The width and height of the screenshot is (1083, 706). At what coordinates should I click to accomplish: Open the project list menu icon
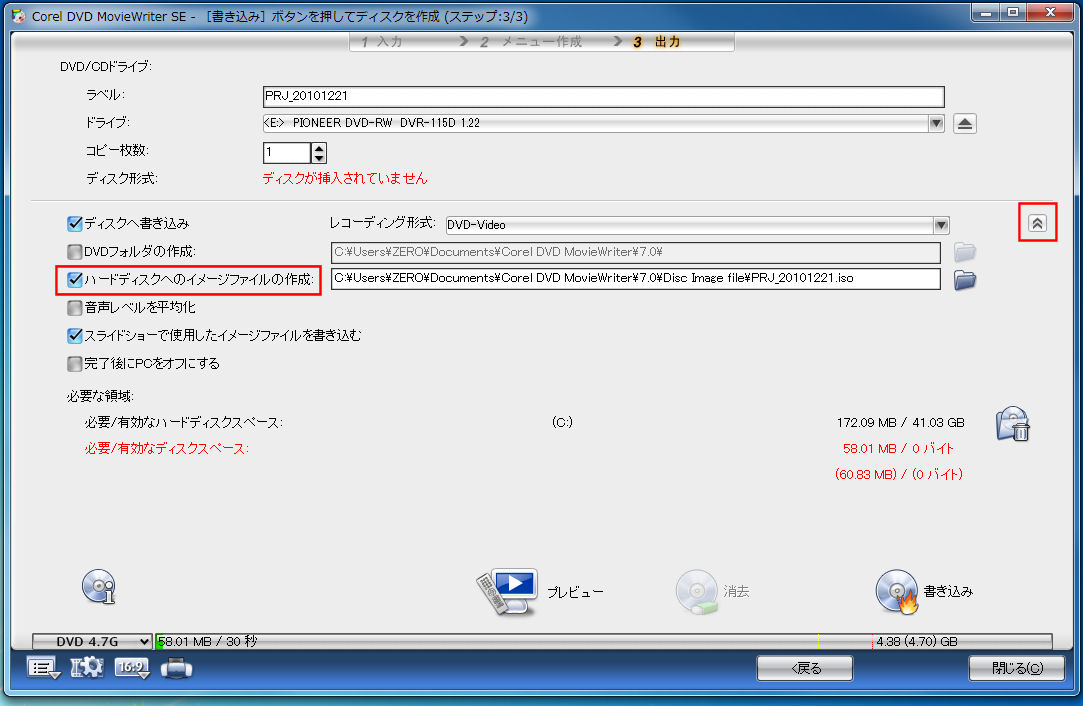pos(44,668)
